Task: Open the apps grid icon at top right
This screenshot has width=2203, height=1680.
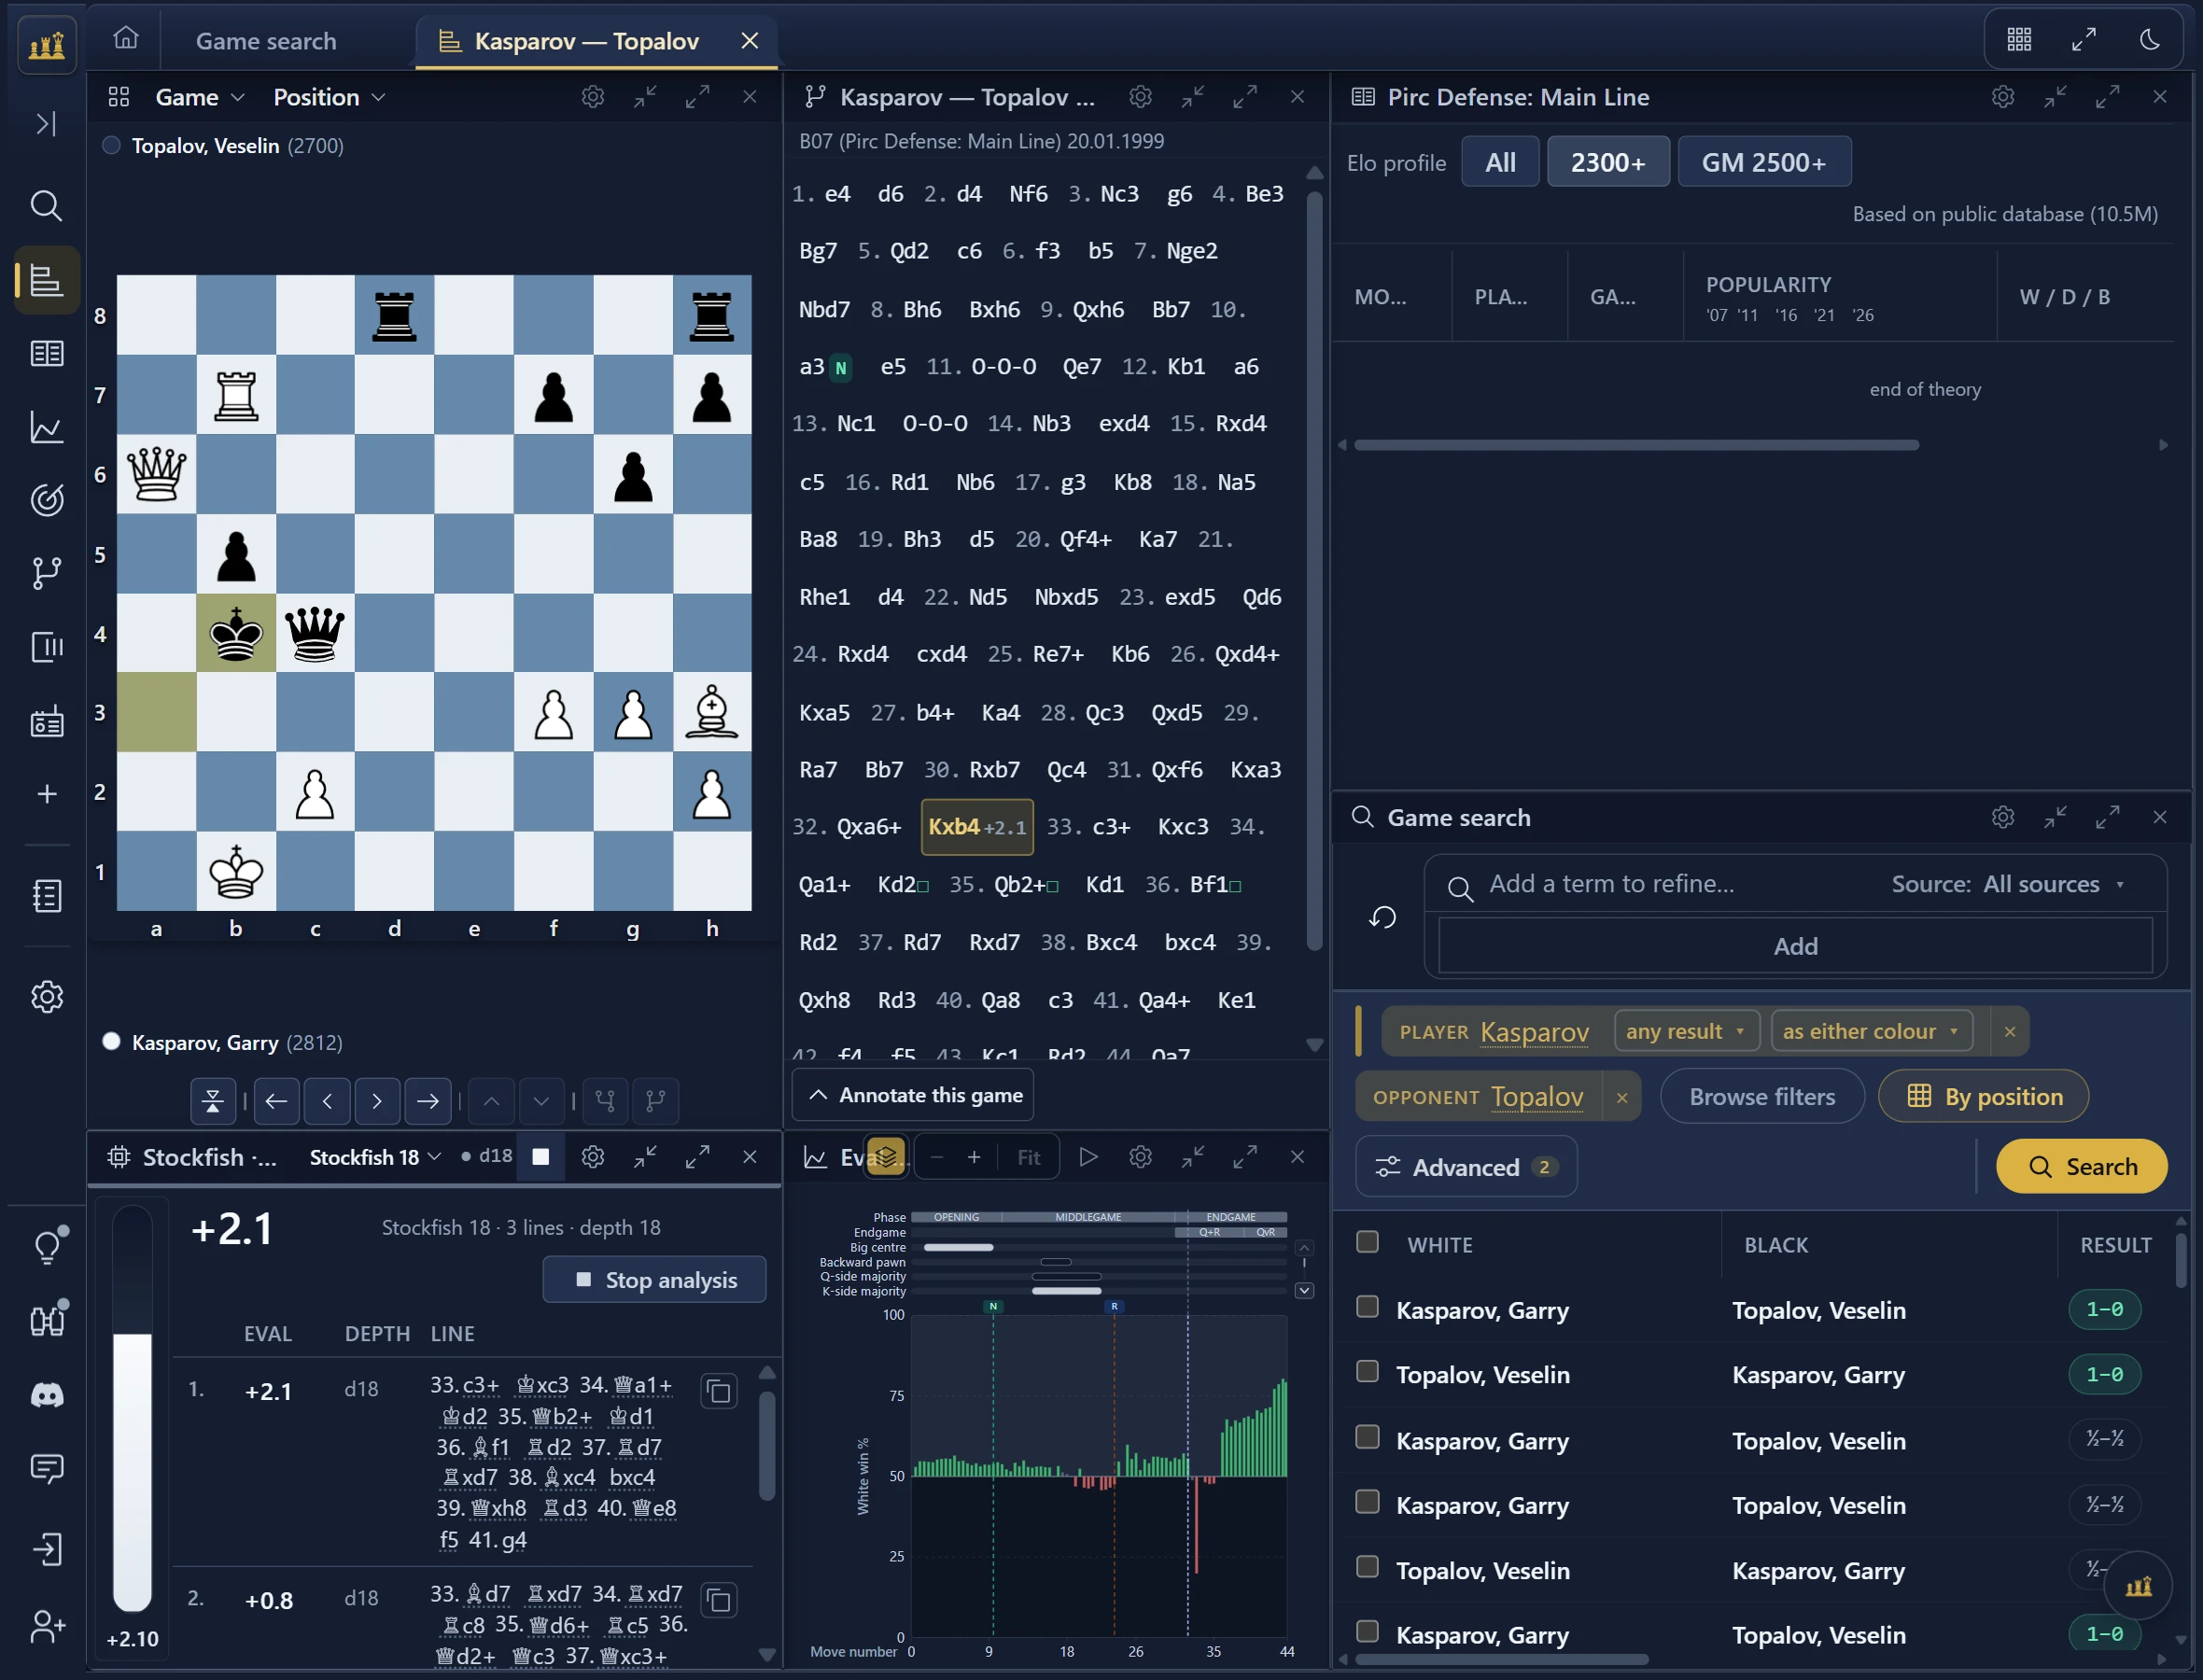Action: (x=2019, y=40)
